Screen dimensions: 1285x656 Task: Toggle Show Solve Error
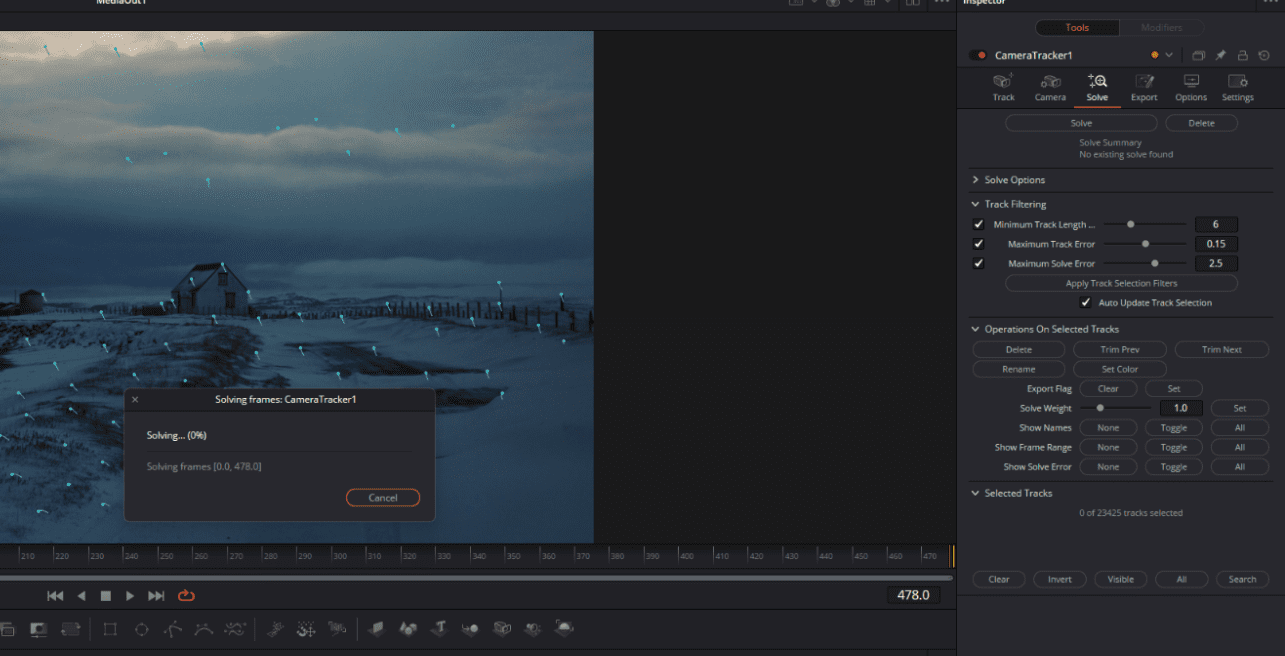[x=1174, y=467]
